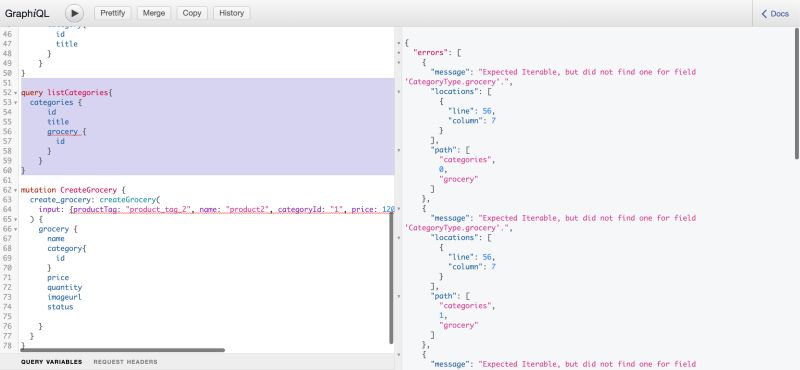This screenshot has width=800, height=370.
Task: Click the 'quantity' field on line 72
Action: (65, 287)
